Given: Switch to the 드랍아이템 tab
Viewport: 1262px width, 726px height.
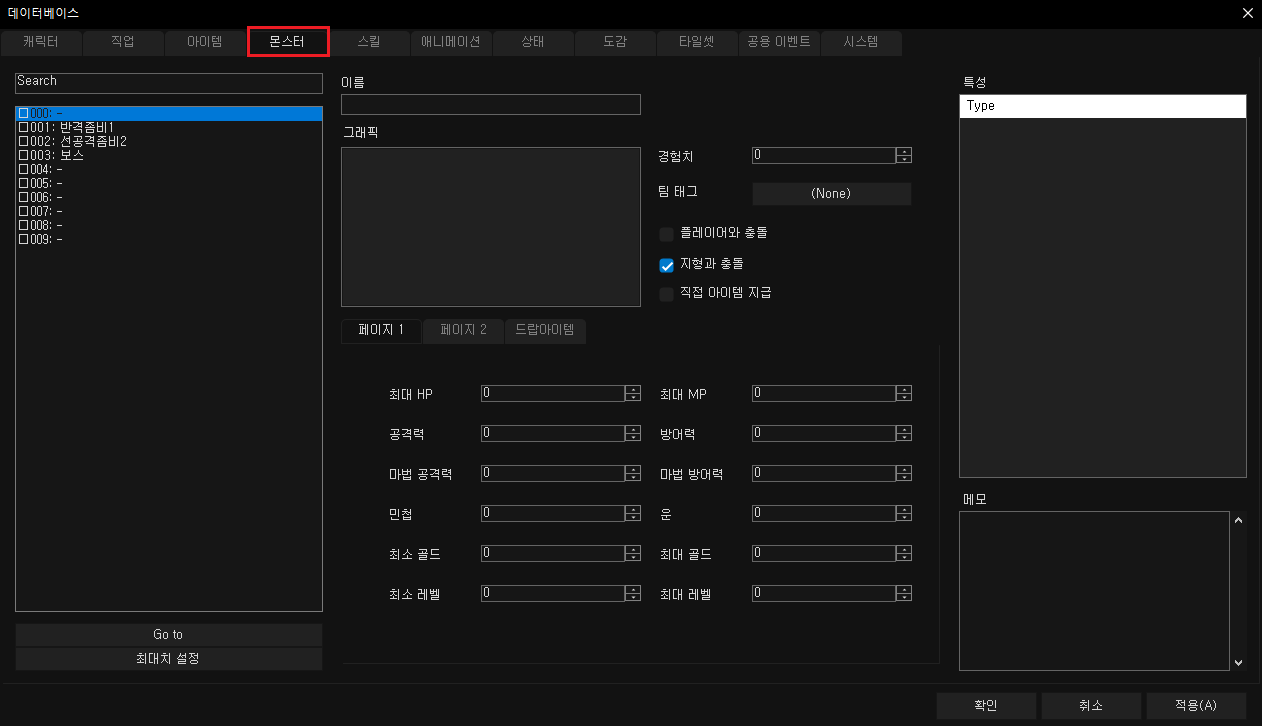Looking at the screenshot, I should [x=545, y=330].
